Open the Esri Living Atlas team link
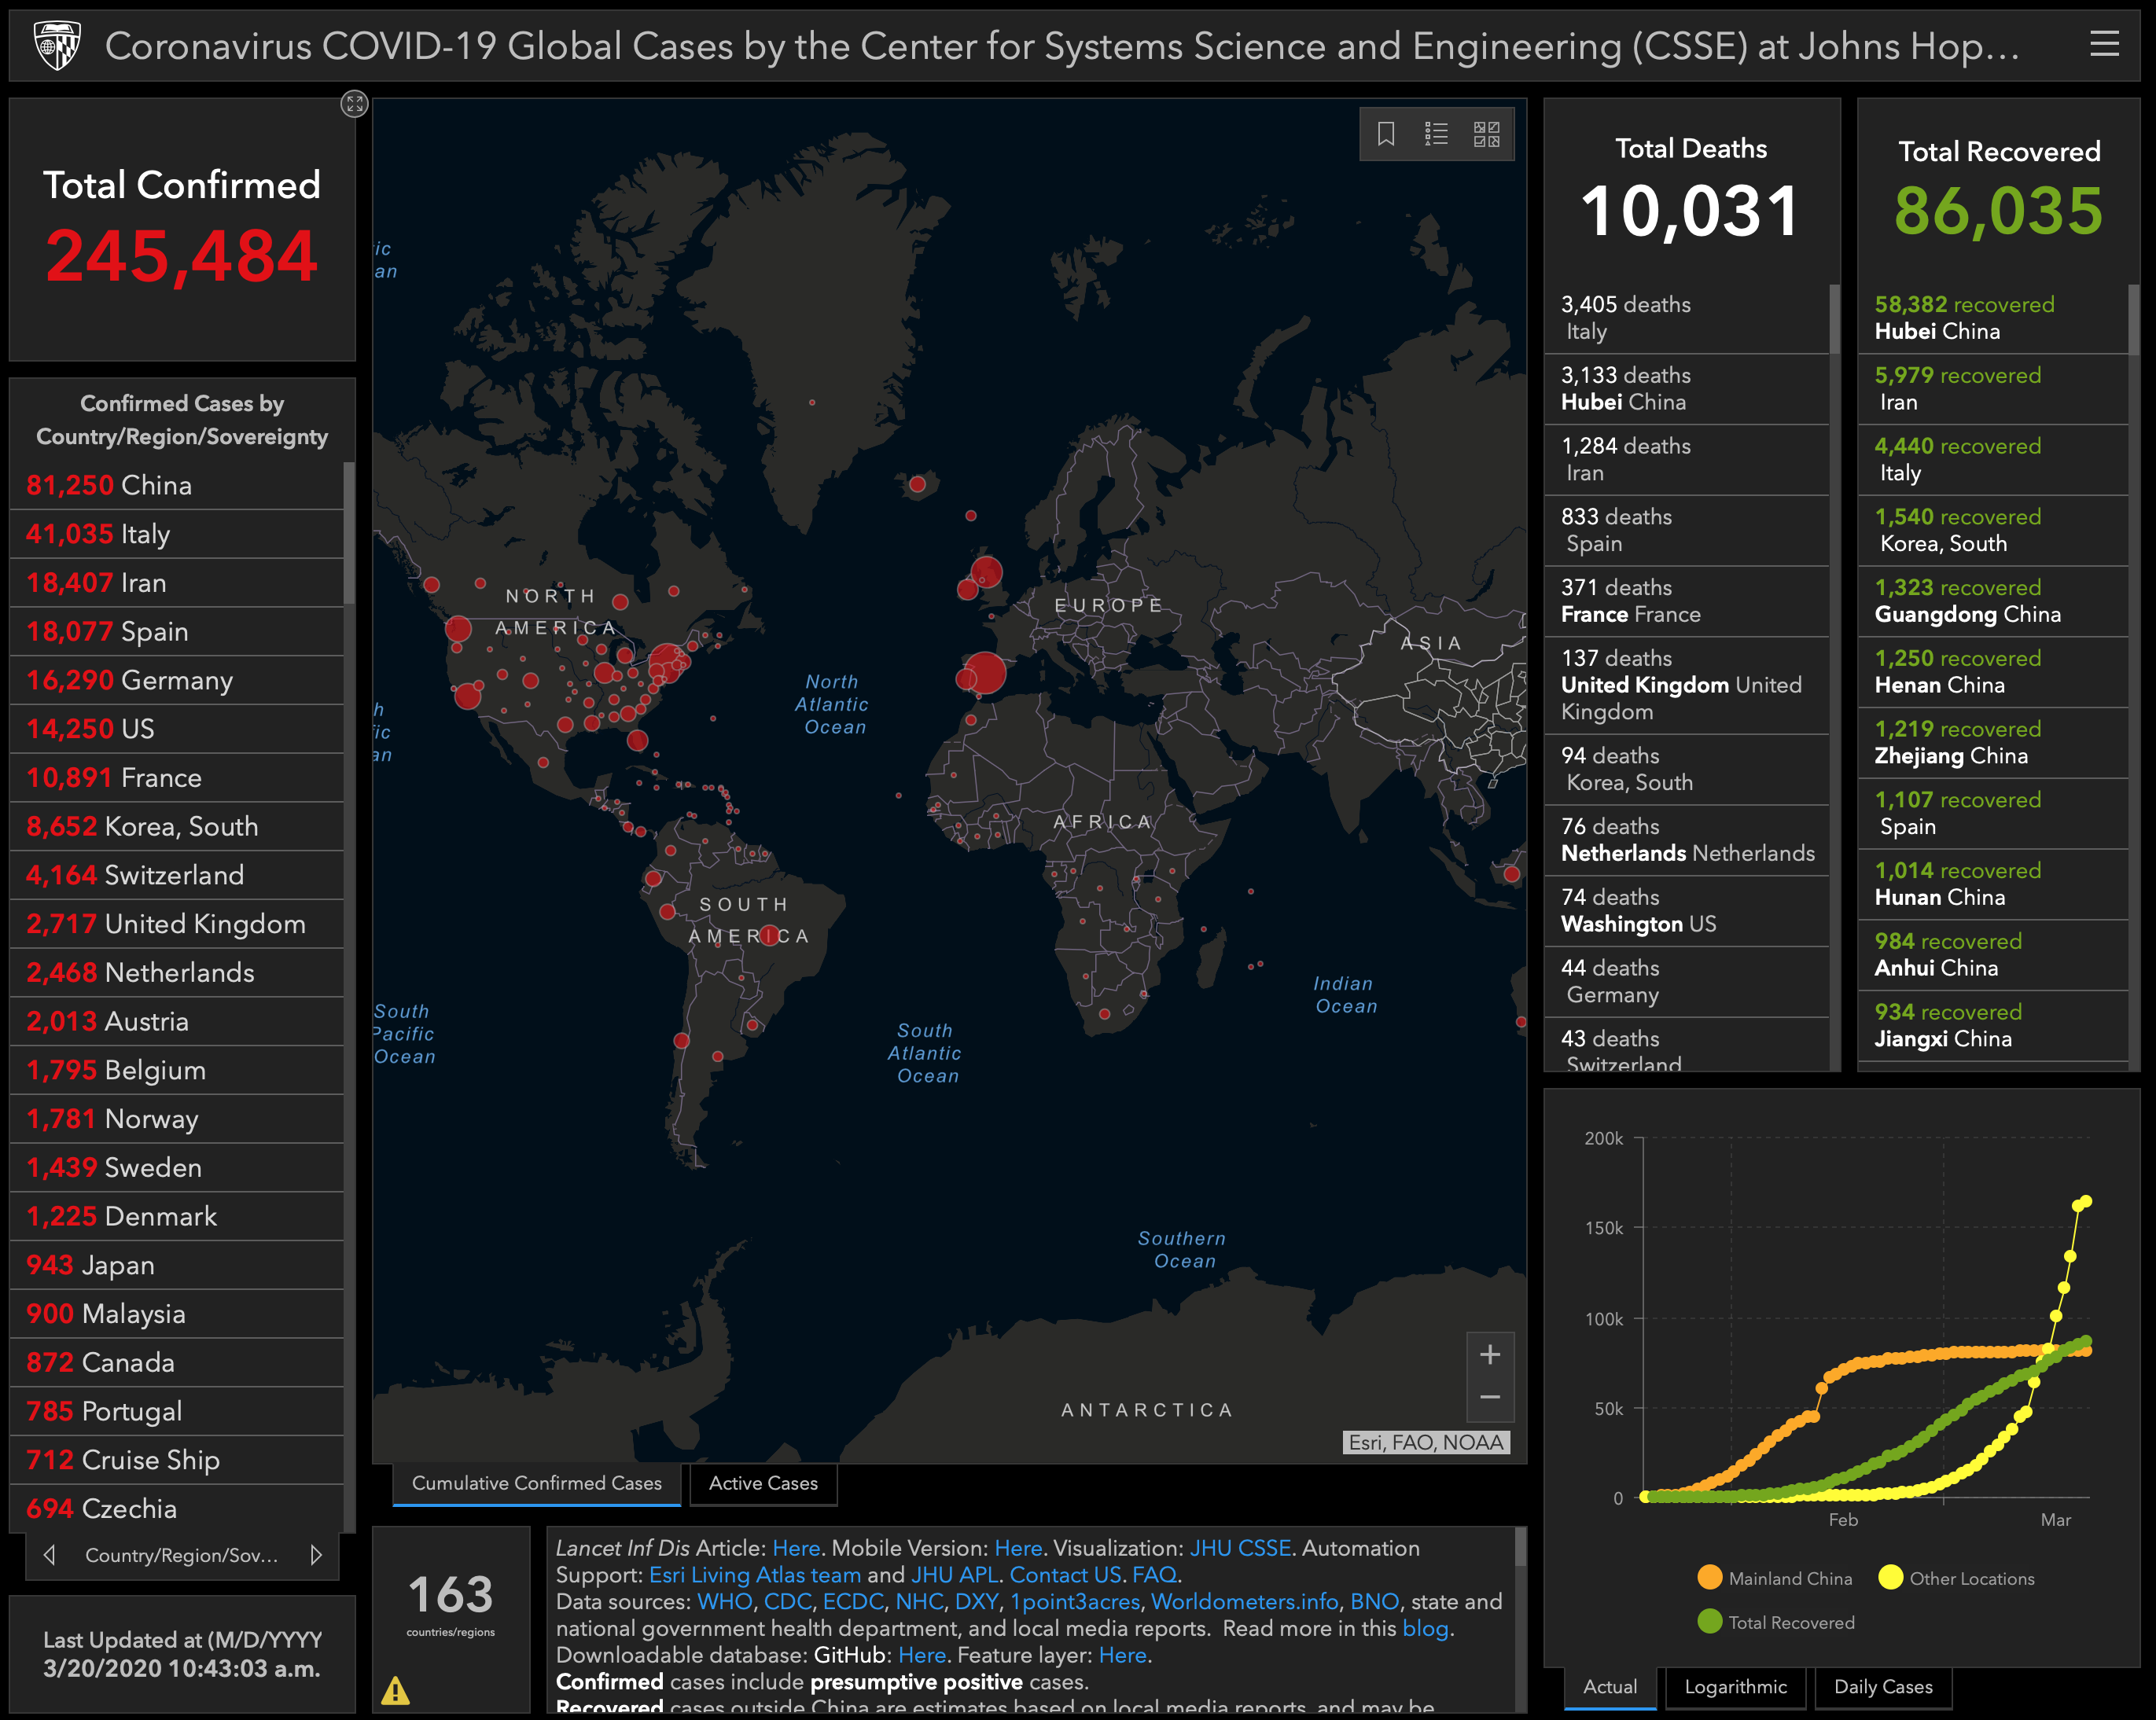Image resolution: width=2156 pixels, height=1720 pixels. (755, 1575)
